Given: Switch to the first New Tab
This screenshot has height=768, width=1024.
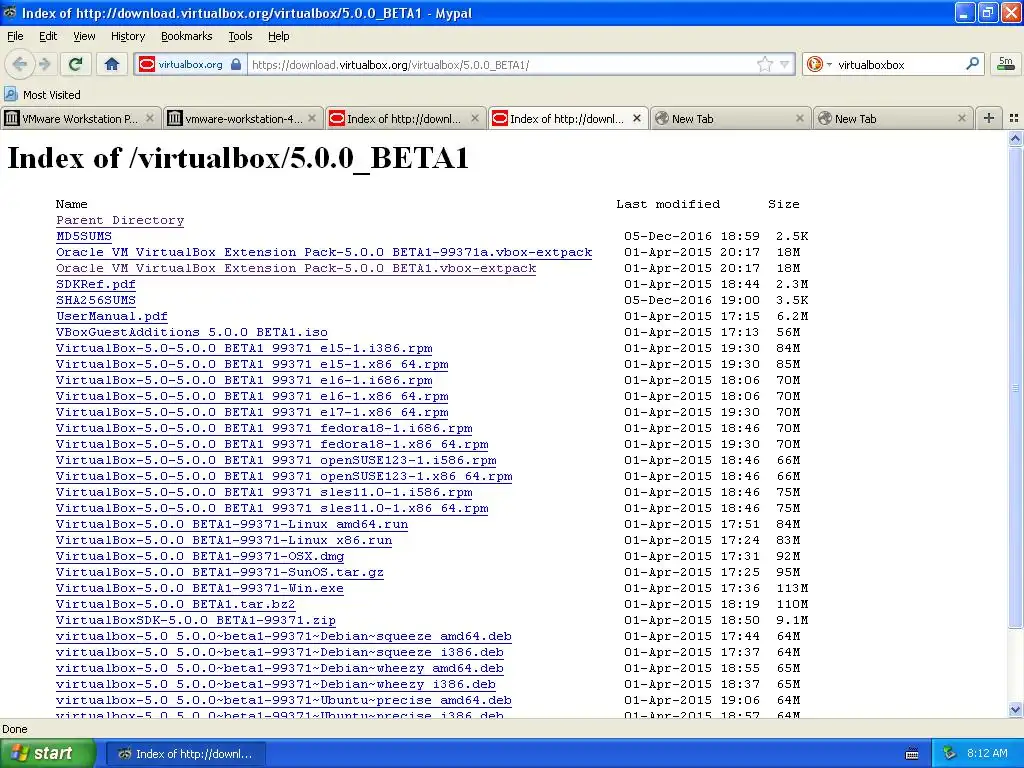Looking at the screenshot, I should tap(729, 118).
